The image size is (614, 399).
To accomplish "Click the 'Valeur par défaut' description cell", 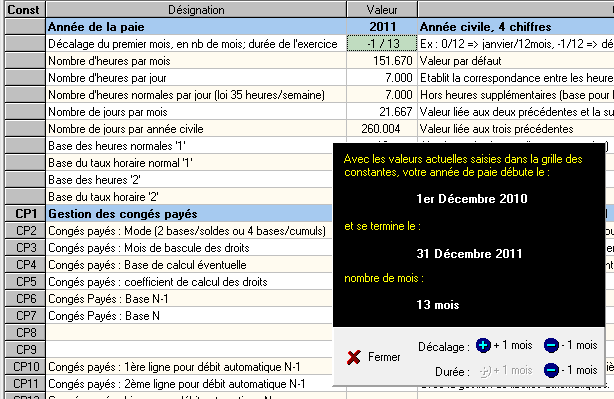I will [516, 61].
